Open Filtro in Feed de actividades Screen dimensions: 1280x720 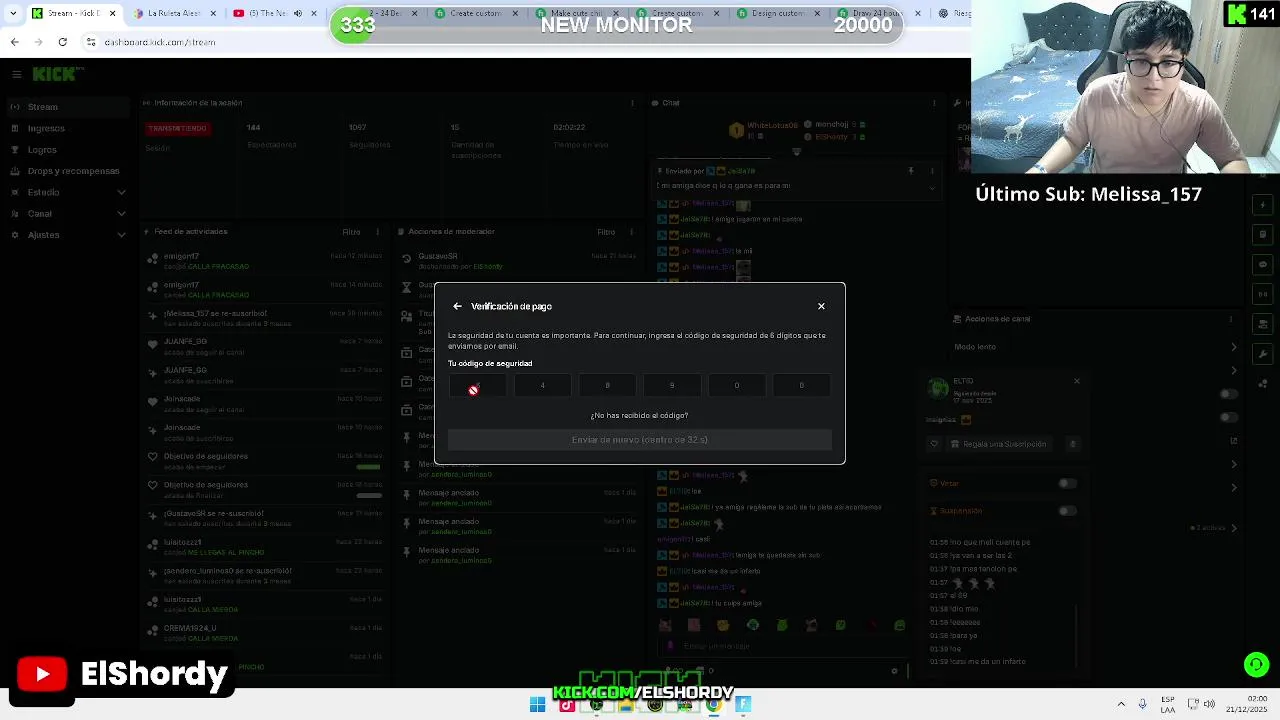coord(351,232)
